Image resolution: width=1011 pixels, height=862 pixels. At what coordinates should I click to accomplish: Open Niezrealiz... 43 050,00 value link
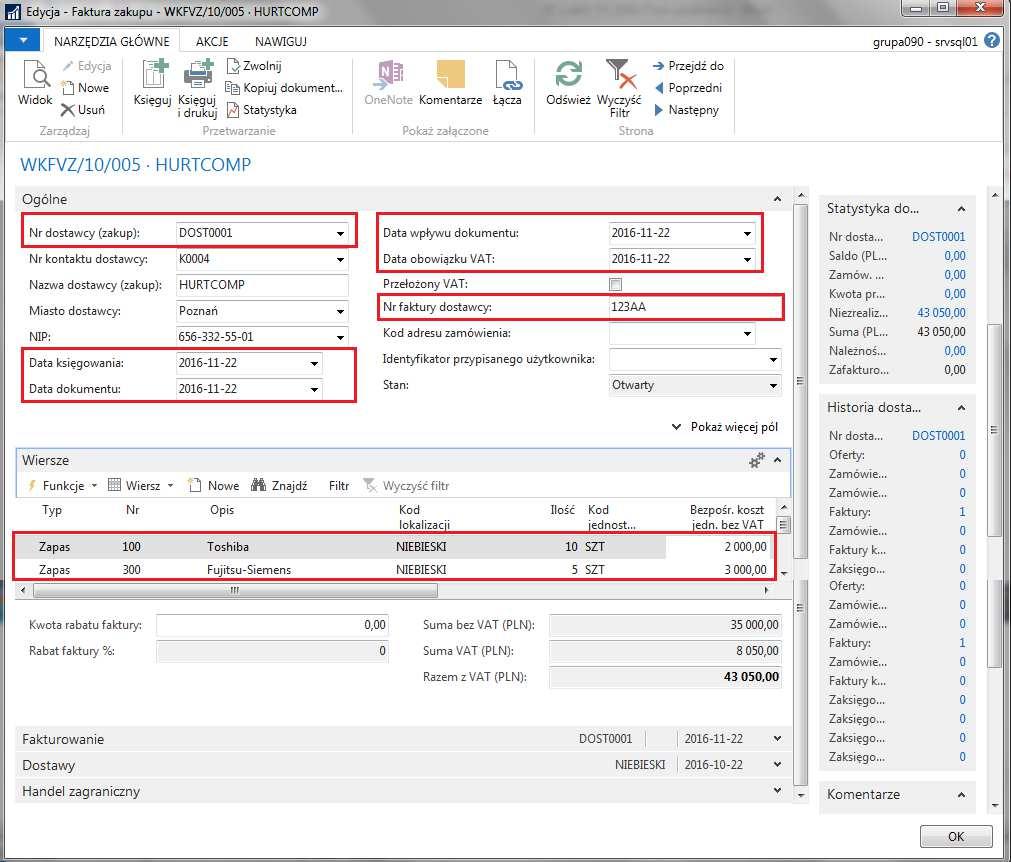coord(941,313)
